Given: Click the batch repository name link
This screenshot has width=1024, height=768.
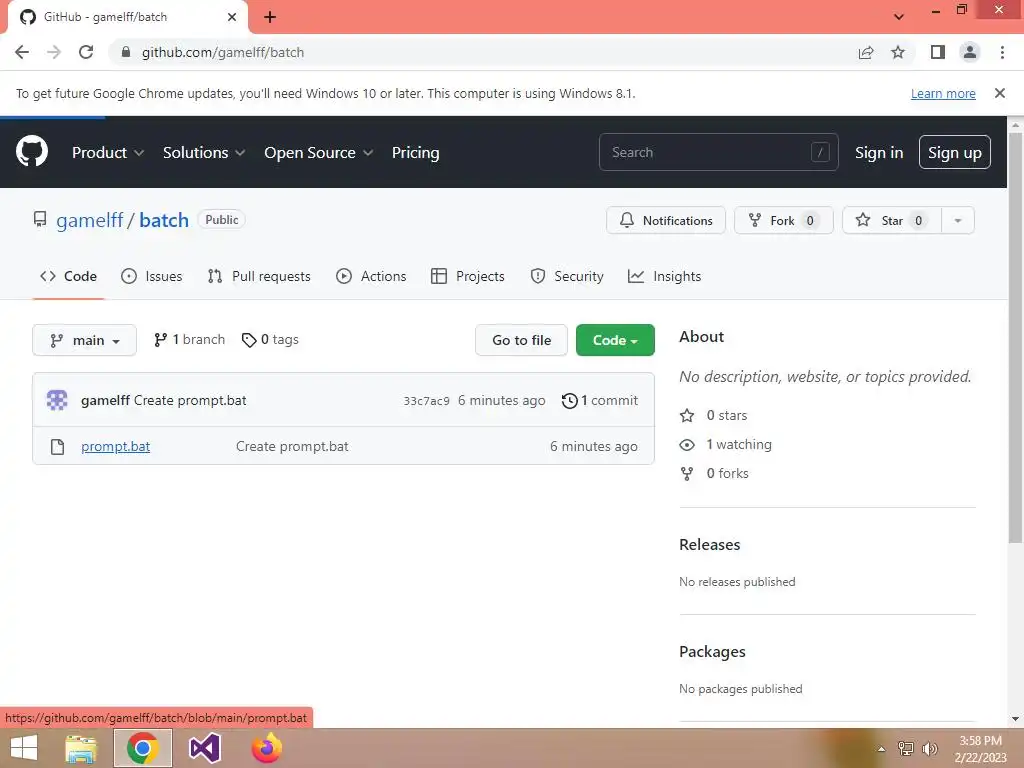Looking at the screenshot, I should [164, 220].
